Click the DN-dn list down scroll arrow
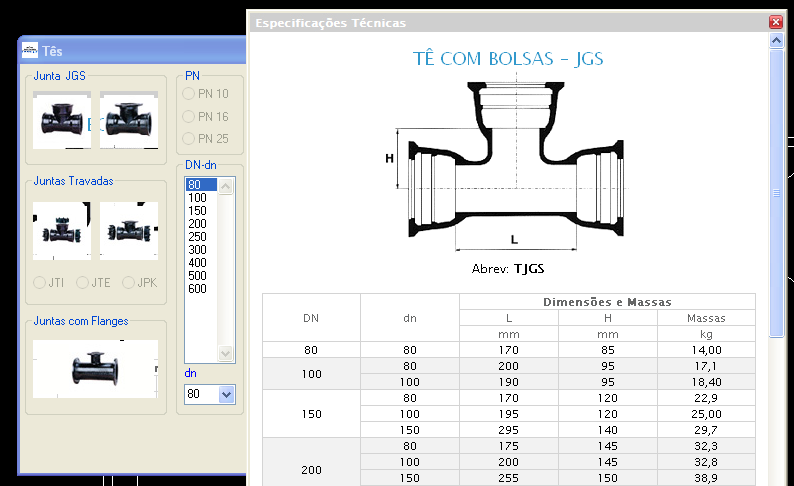 (225, 353)
